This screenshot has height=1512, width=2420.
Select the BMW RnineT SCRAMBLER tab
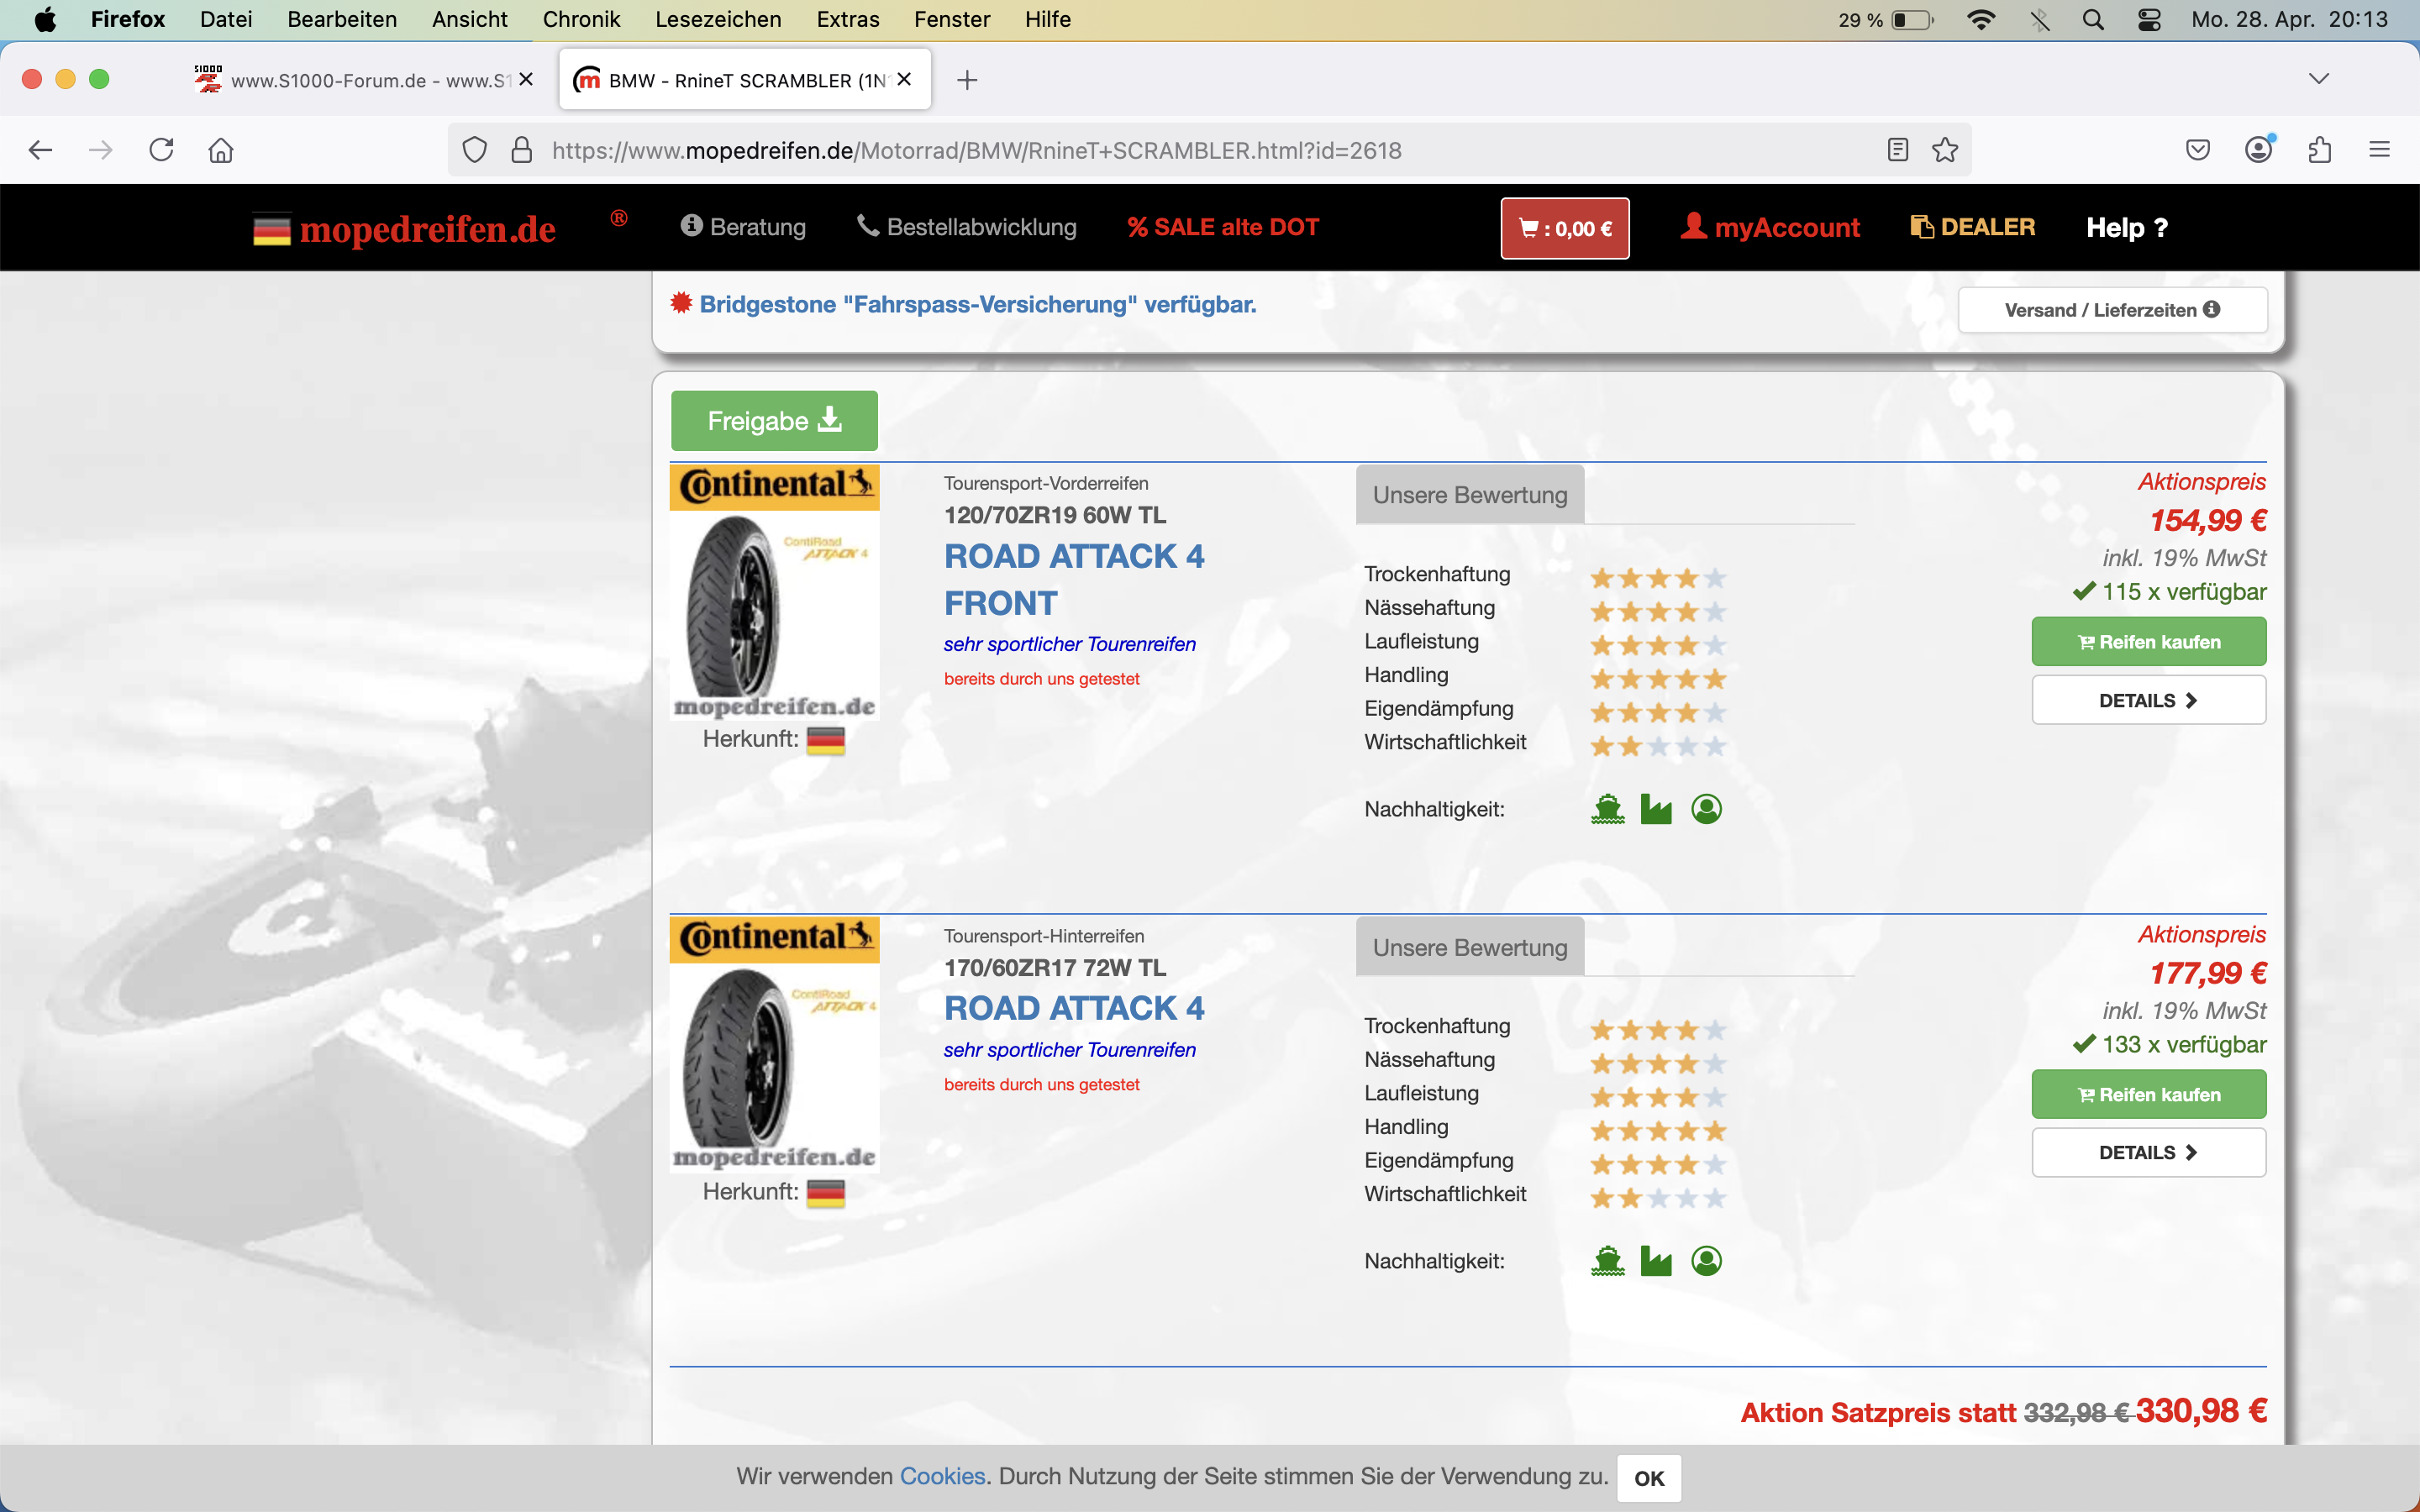pos(745,80)
